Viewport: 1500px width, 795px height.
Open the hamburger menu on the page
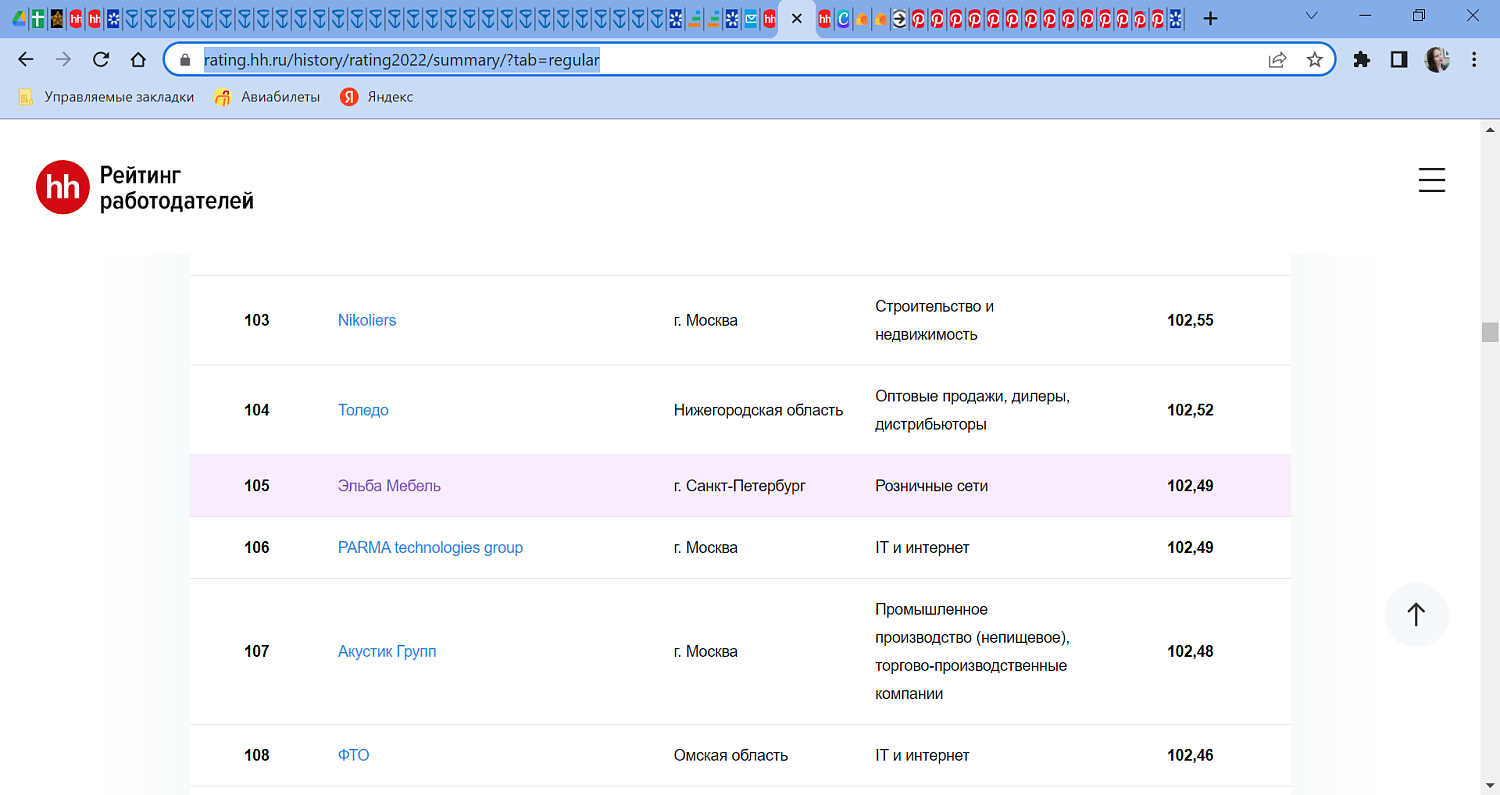coord(1431,180)
